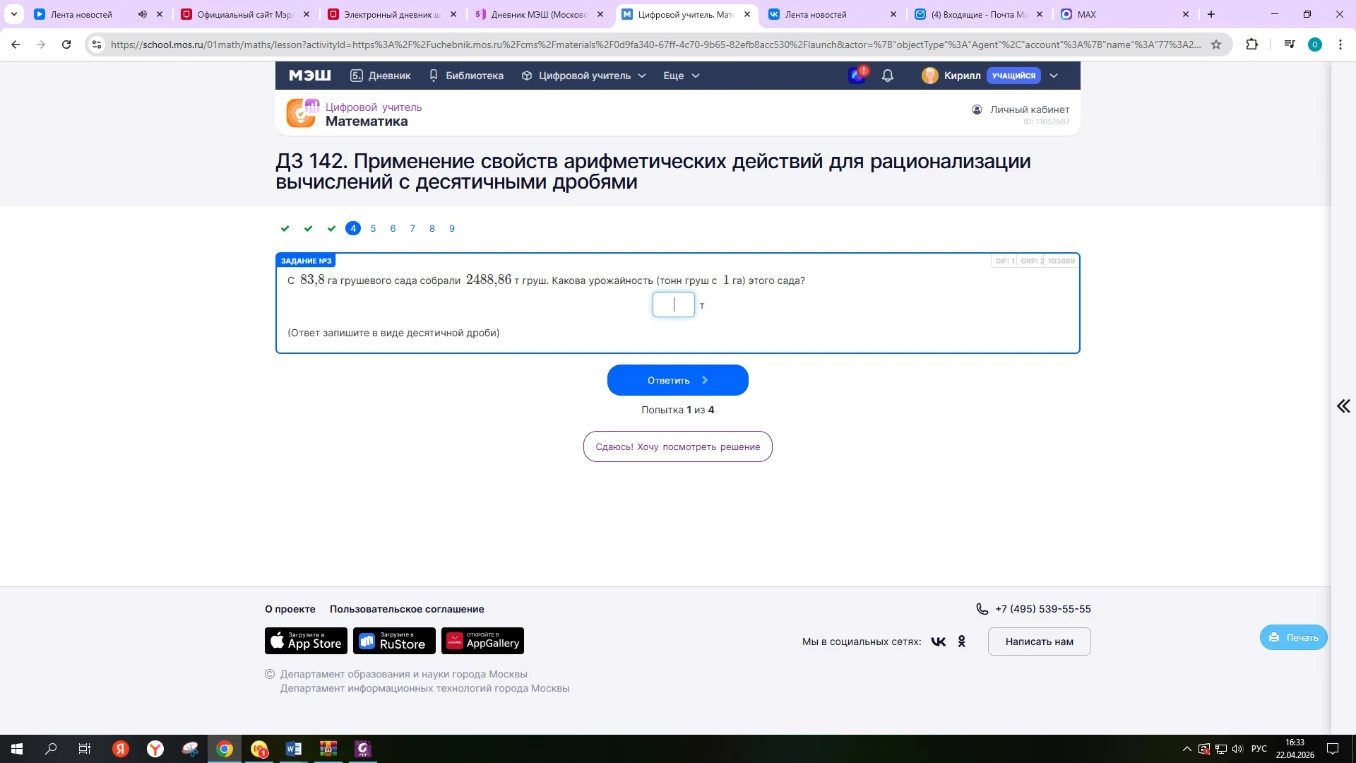The image size is (1356, 763).
Task: Open the blue chat bubble with red badge
Action: (857, 75)
